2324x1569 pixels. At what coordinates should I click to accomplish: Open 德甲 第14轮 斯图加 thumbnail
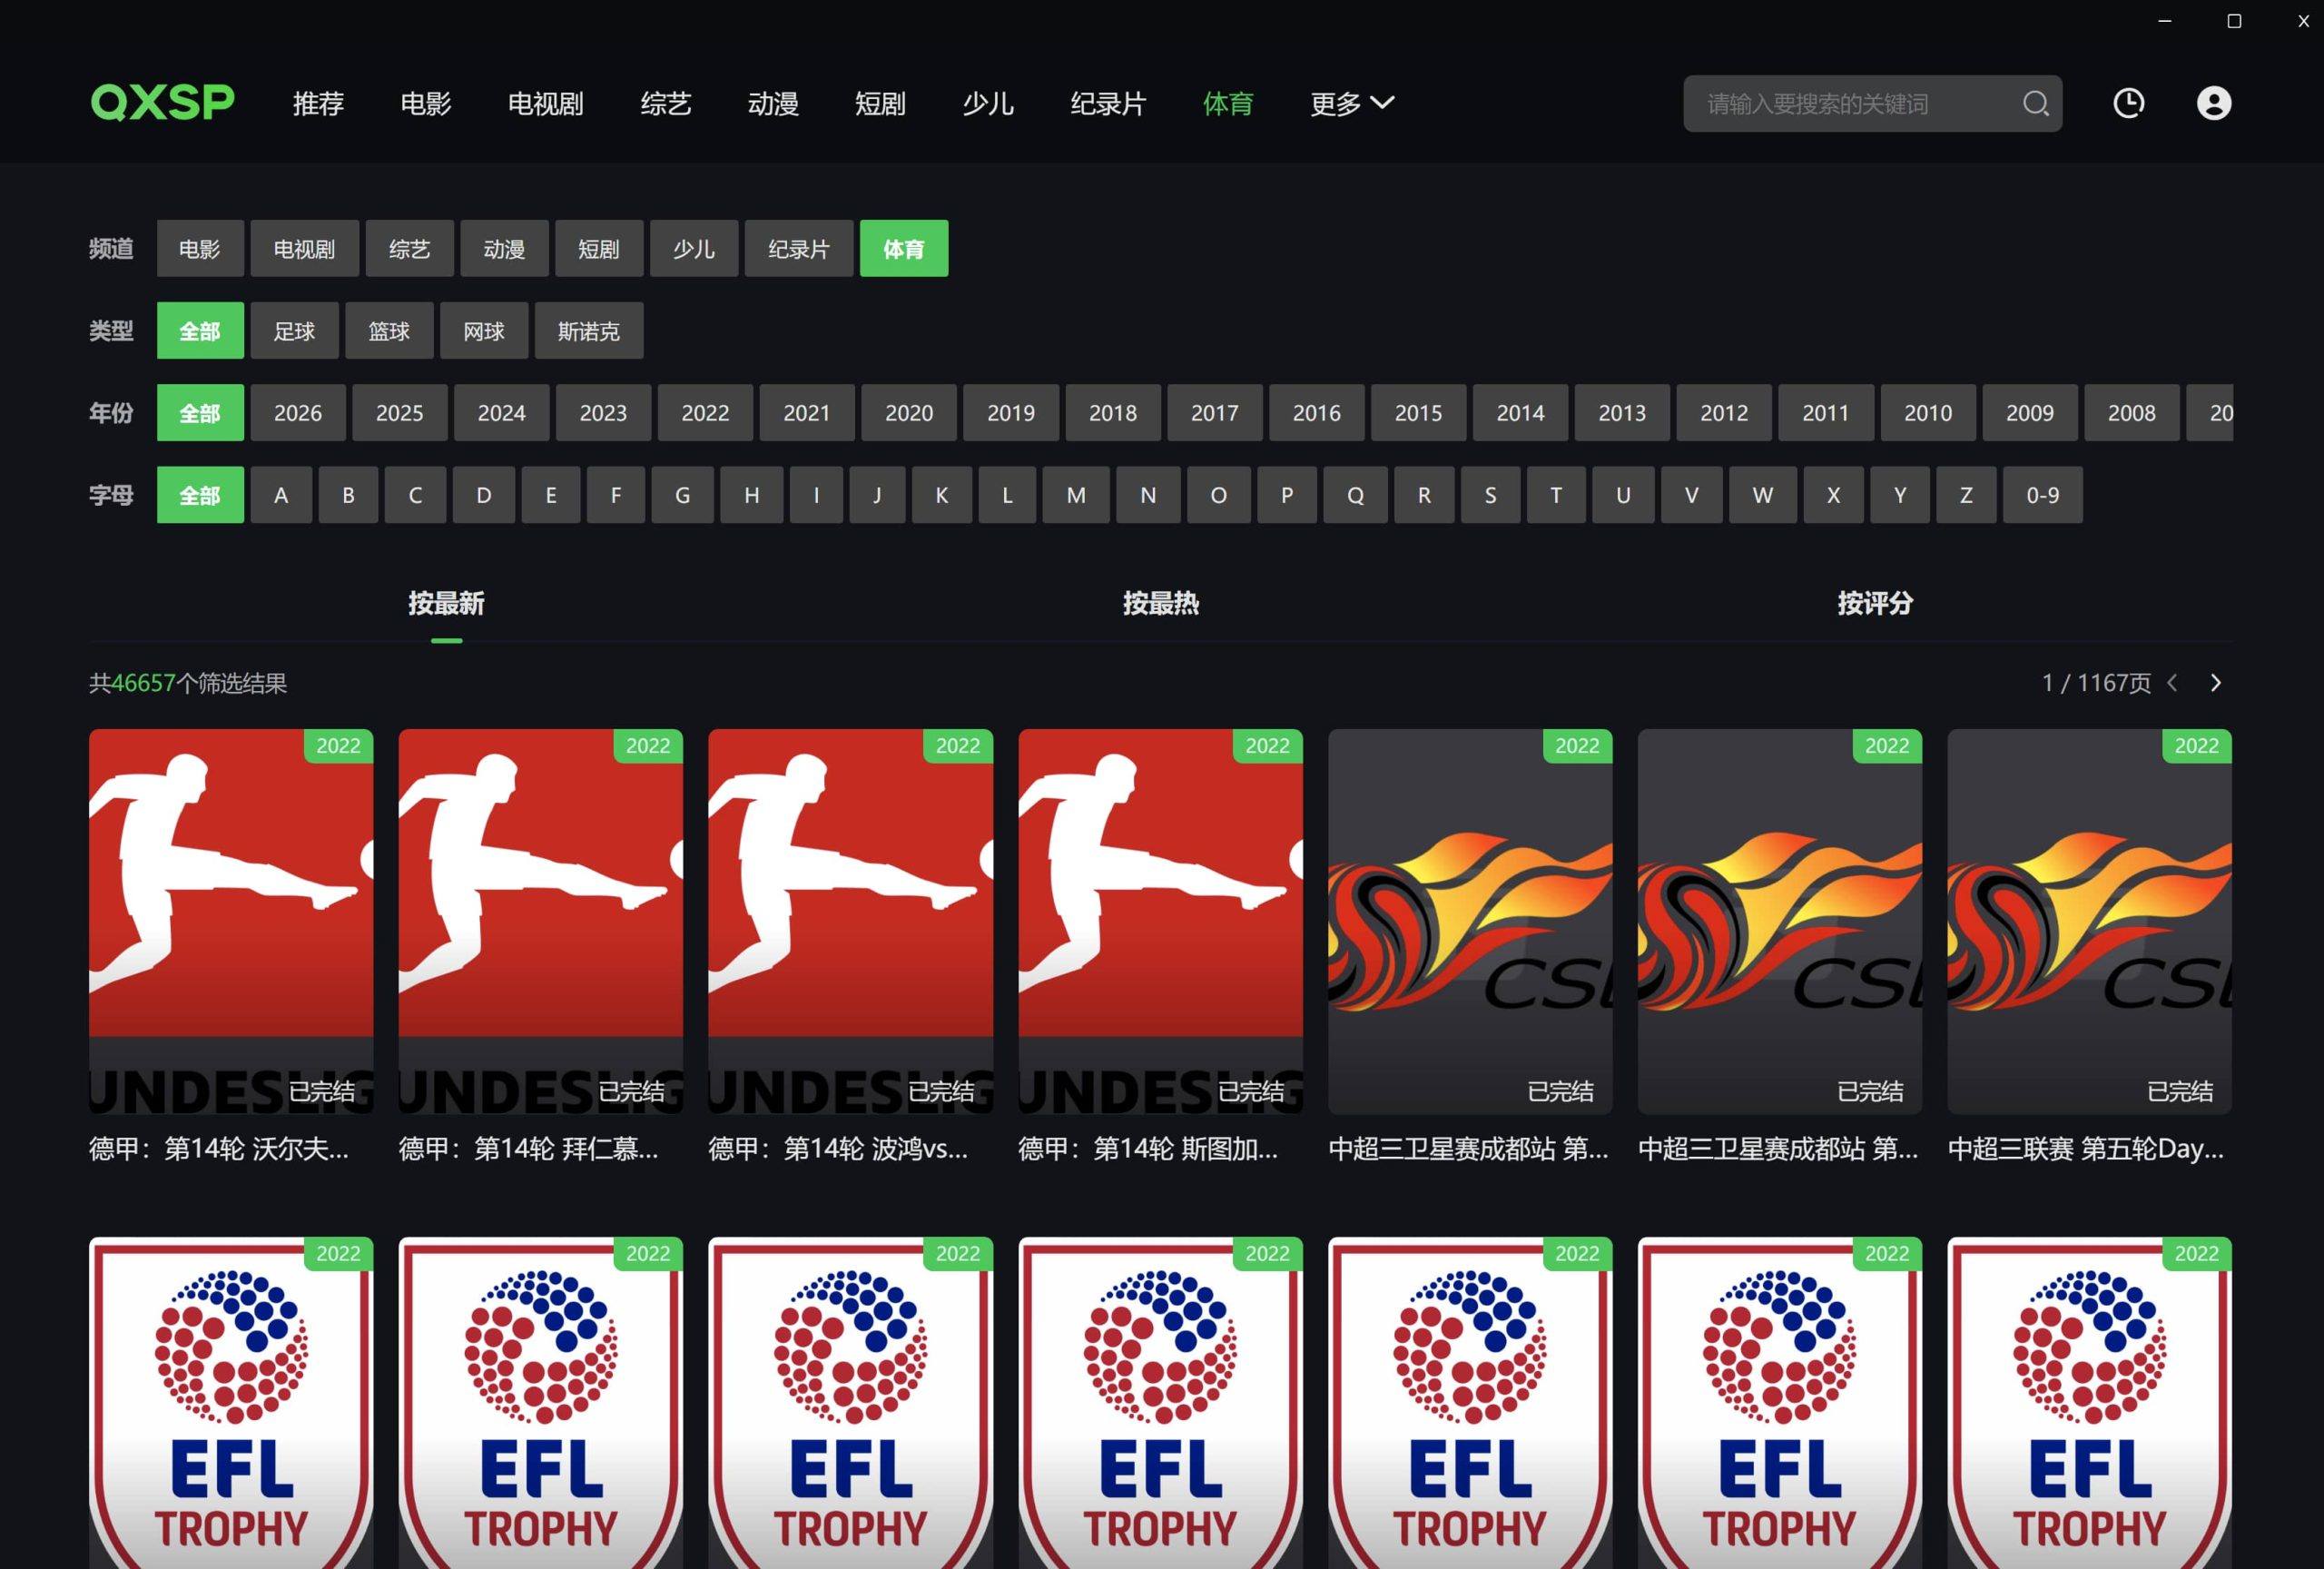tap(1160, 922)
